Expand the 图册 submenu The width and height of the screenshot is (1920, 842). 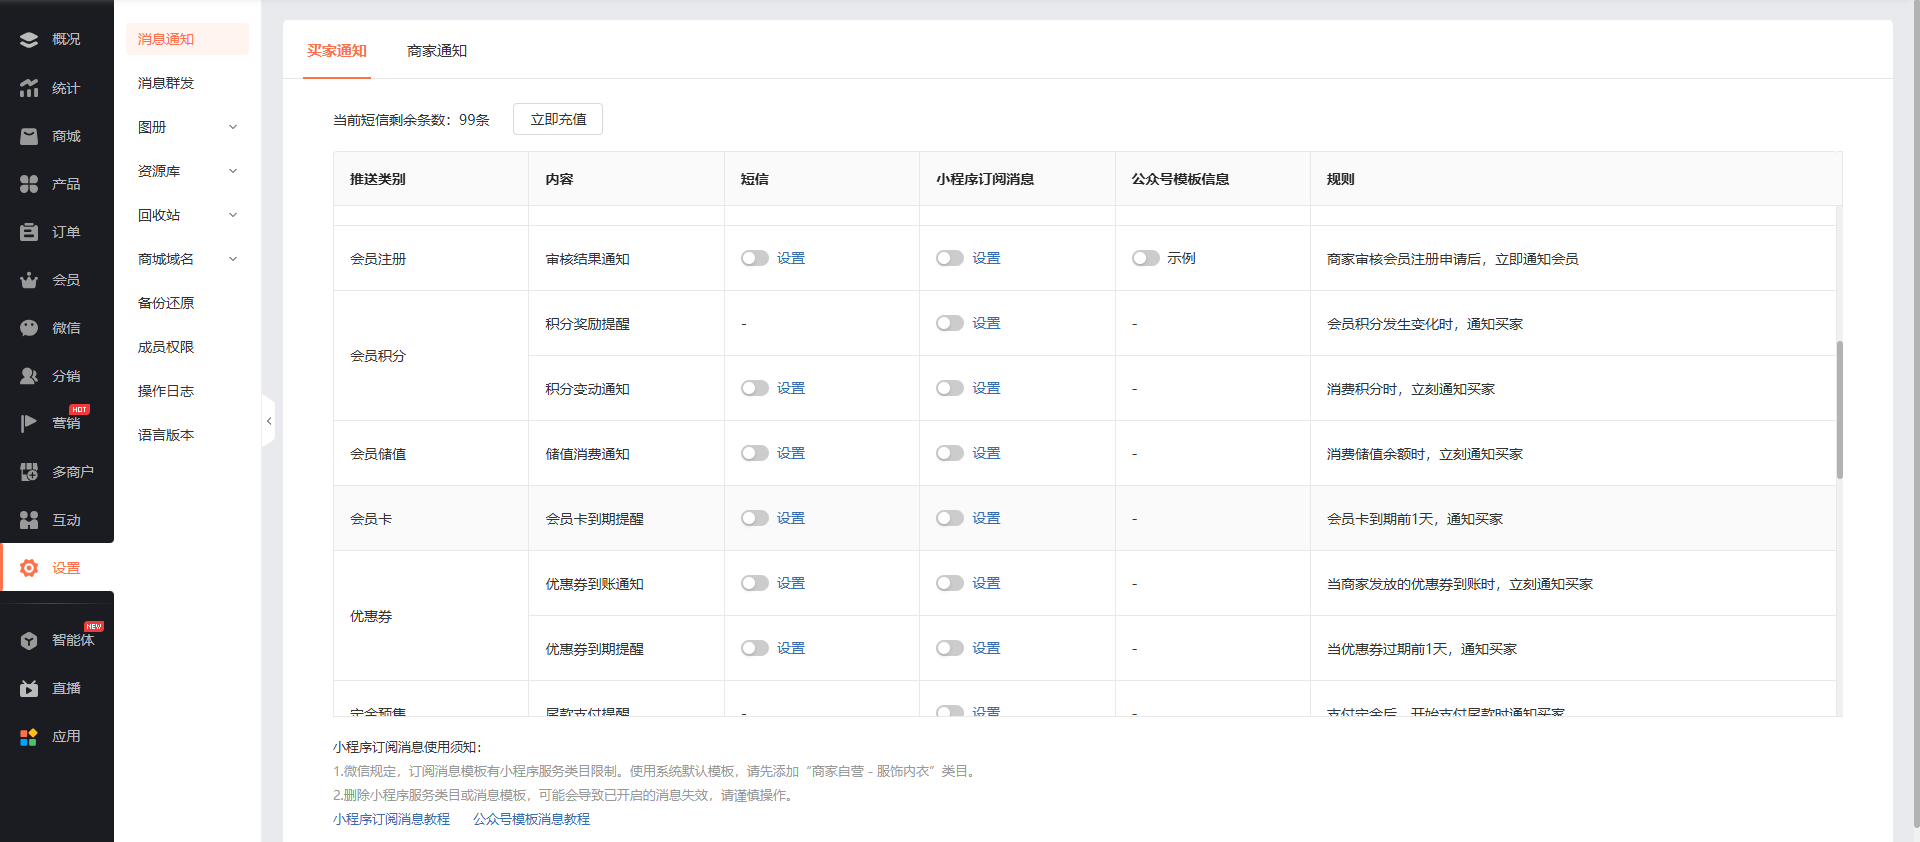pyautogui.click(x=233, y=127)
